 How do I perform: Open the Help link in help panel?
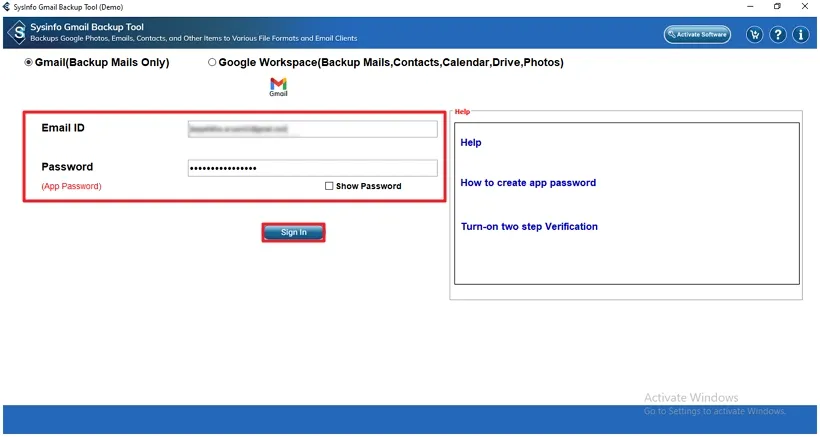pyautogui.click(x=471, y=143)
